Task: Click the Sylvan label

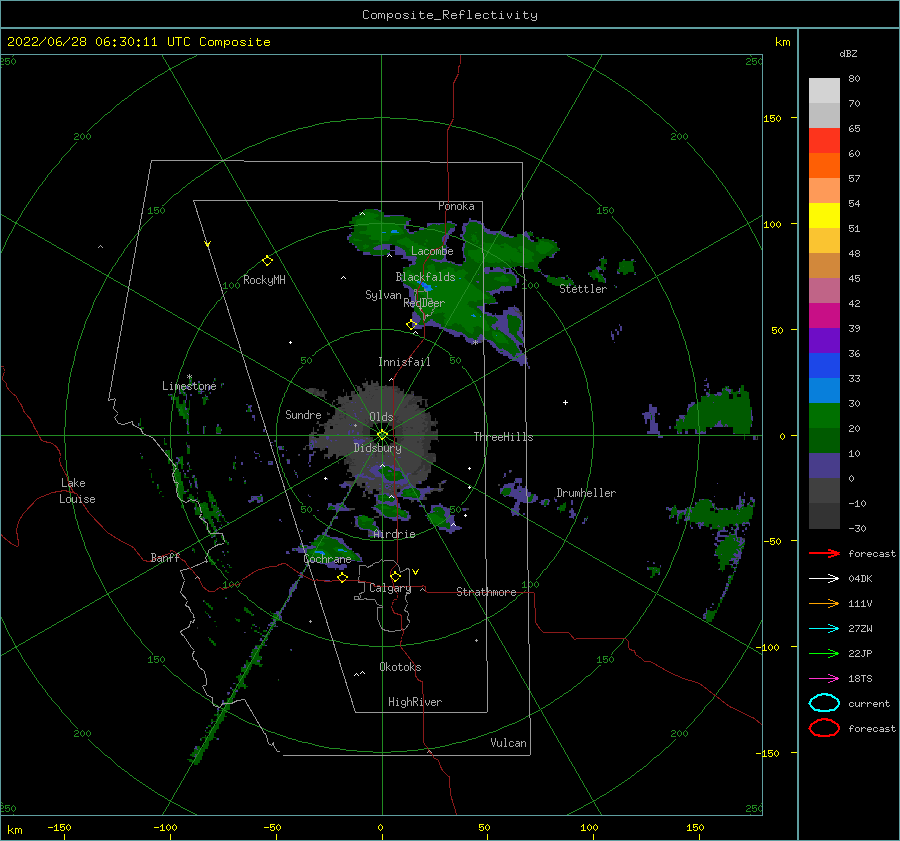Action: tap(383, 295)
